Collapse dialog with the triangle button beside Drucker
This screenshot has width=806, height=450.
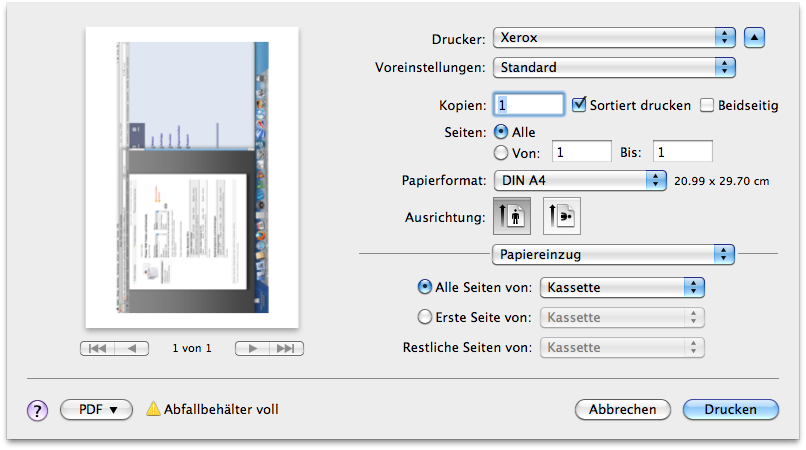[x=755, y=38]
